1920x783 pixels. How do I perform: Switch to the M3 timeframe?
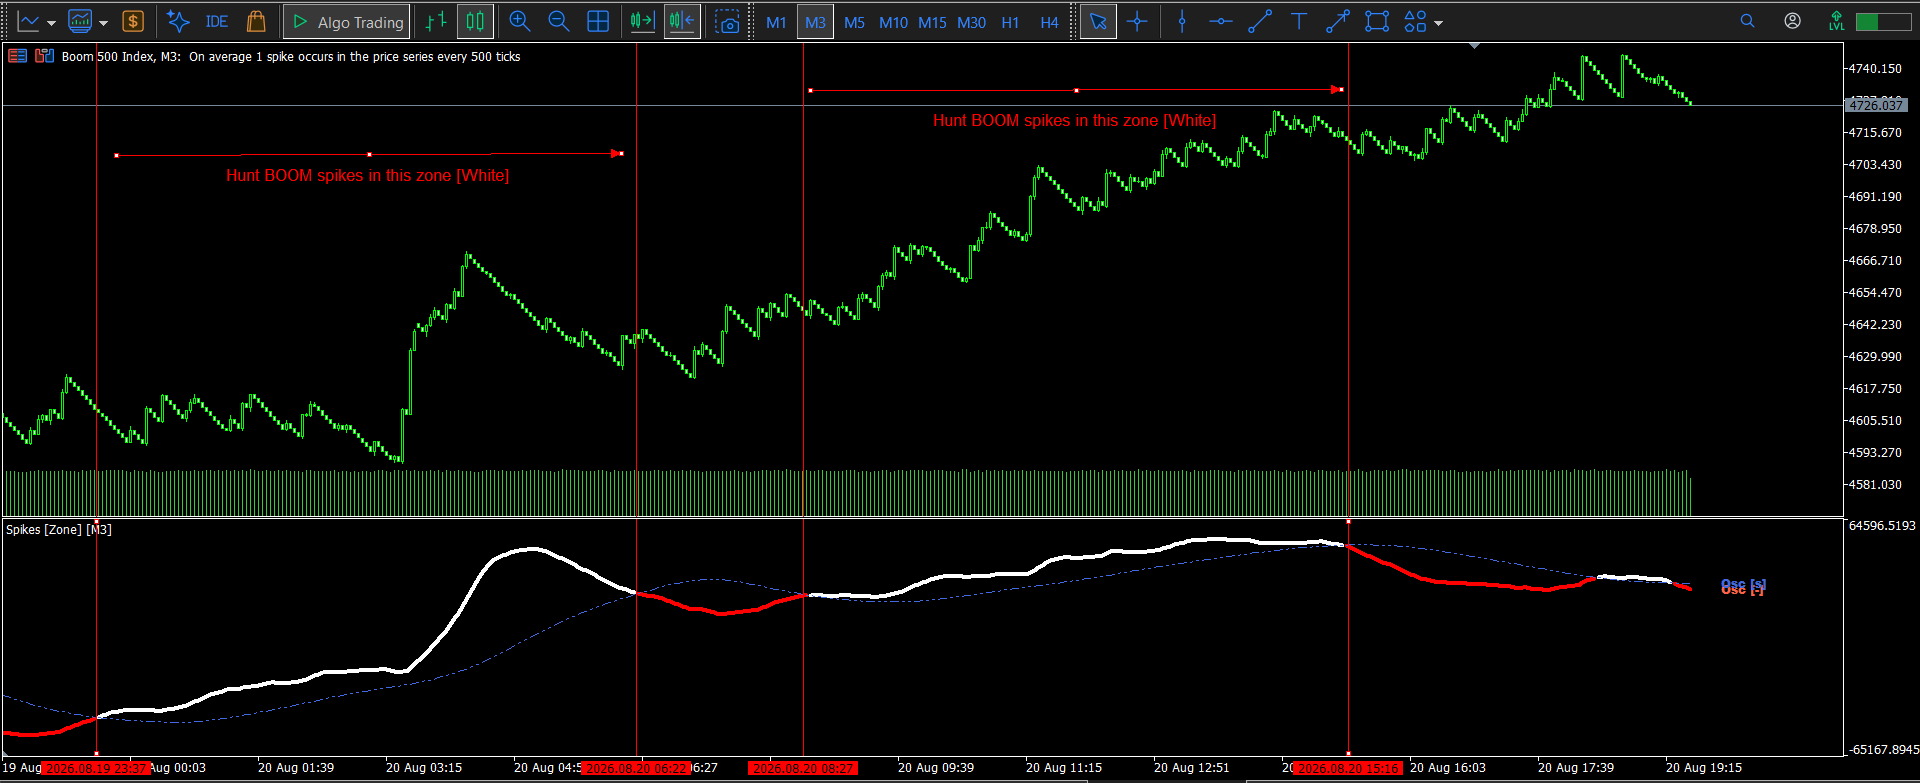pos(815,22)
